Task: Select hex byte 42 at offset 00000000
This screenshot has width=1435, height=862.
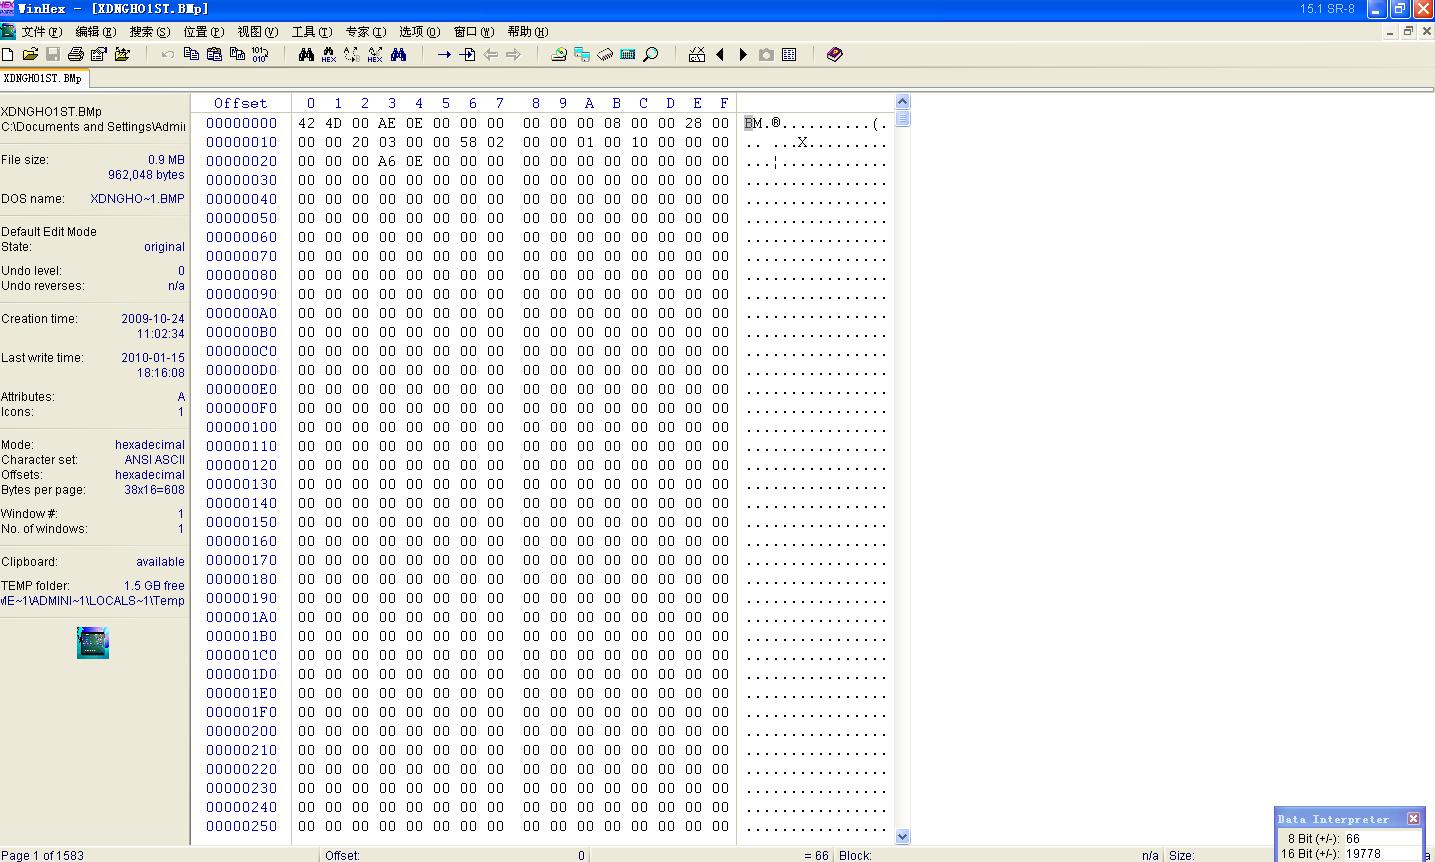Action: point(306,123)
